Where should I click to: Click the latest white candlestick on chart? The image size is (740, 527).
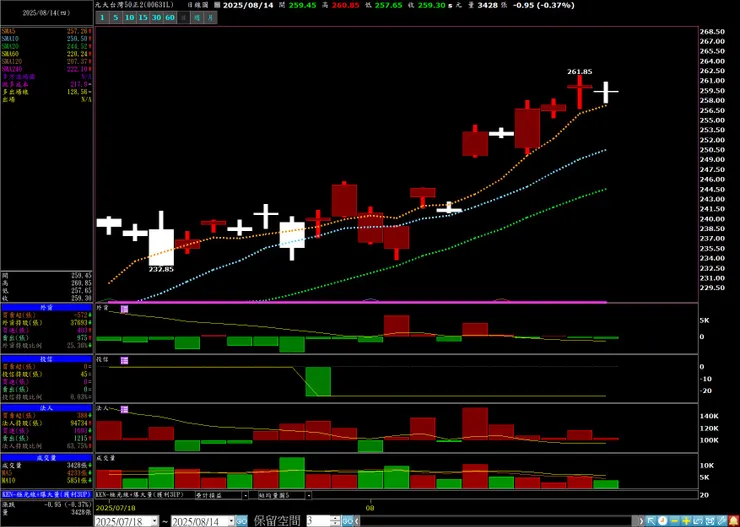[606, 92]
